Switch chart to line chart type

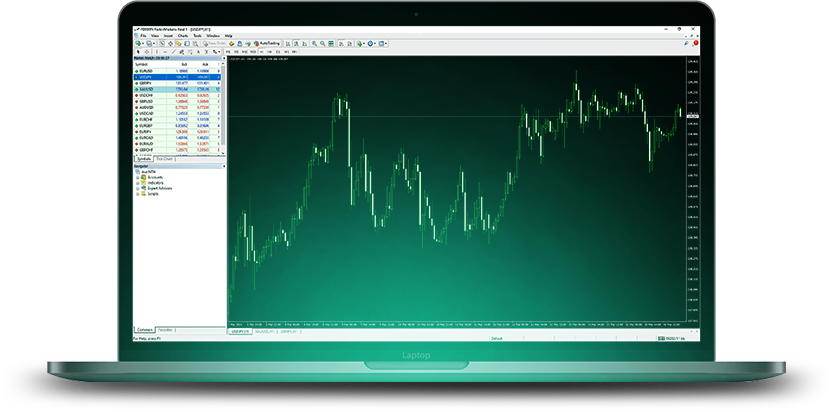tap(305, 44)
